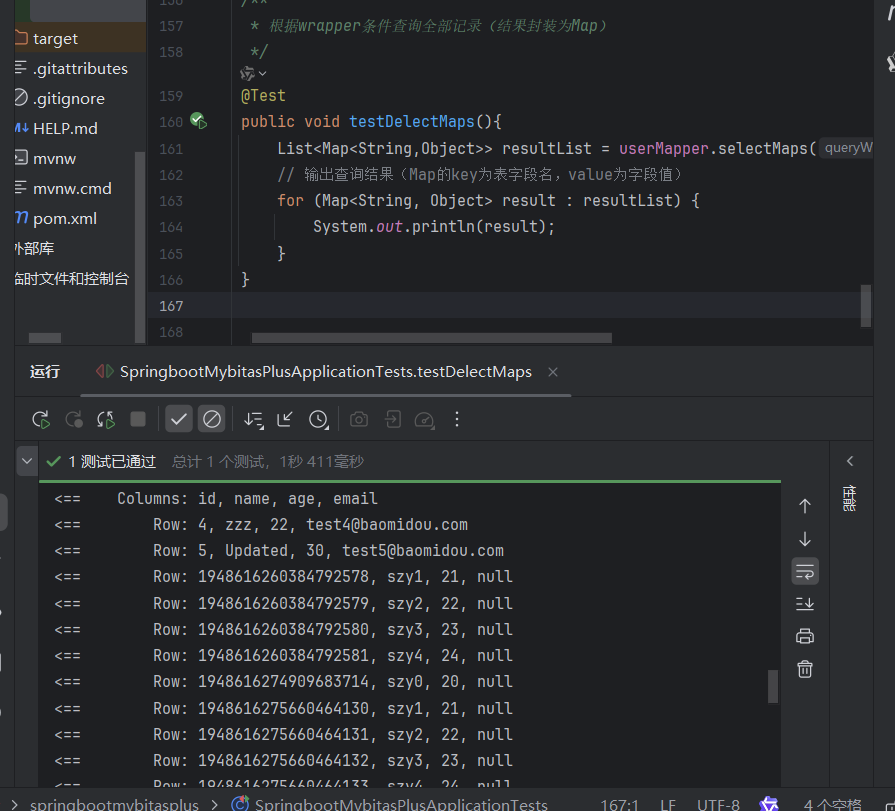Open .gitignore file in project tree

tap(68, 99)
